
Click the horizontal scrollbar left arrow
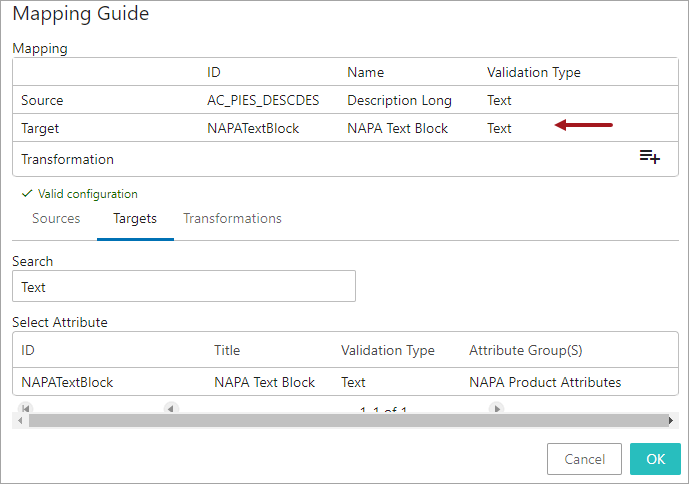[20, 421]
